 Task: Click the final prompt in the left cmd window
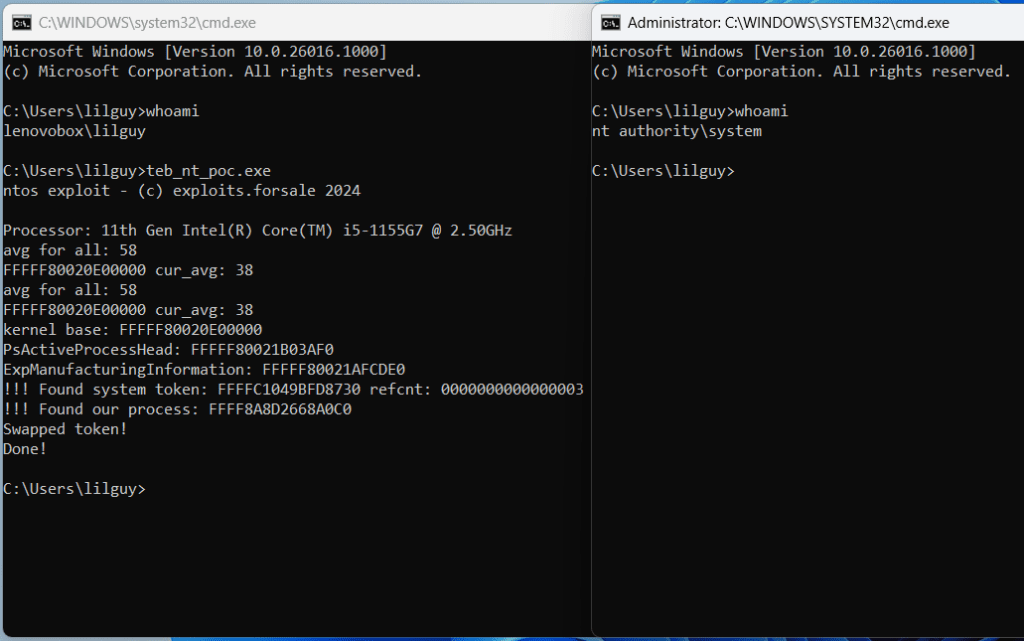pyautogui.click(x=74, y=489)
